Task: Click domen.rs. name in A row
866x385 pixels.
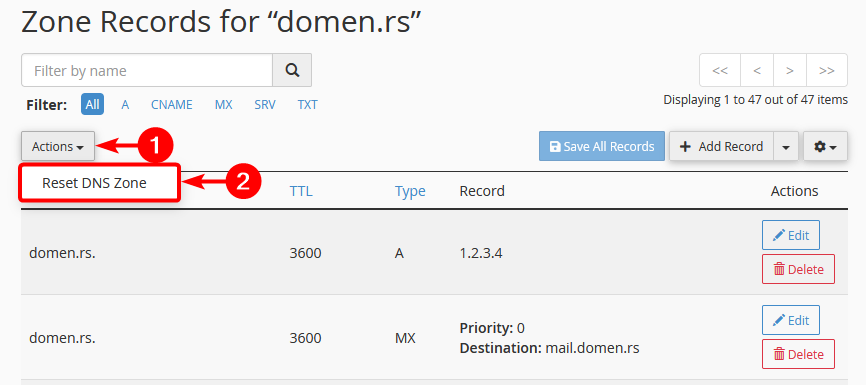Action: click(62, 254)
